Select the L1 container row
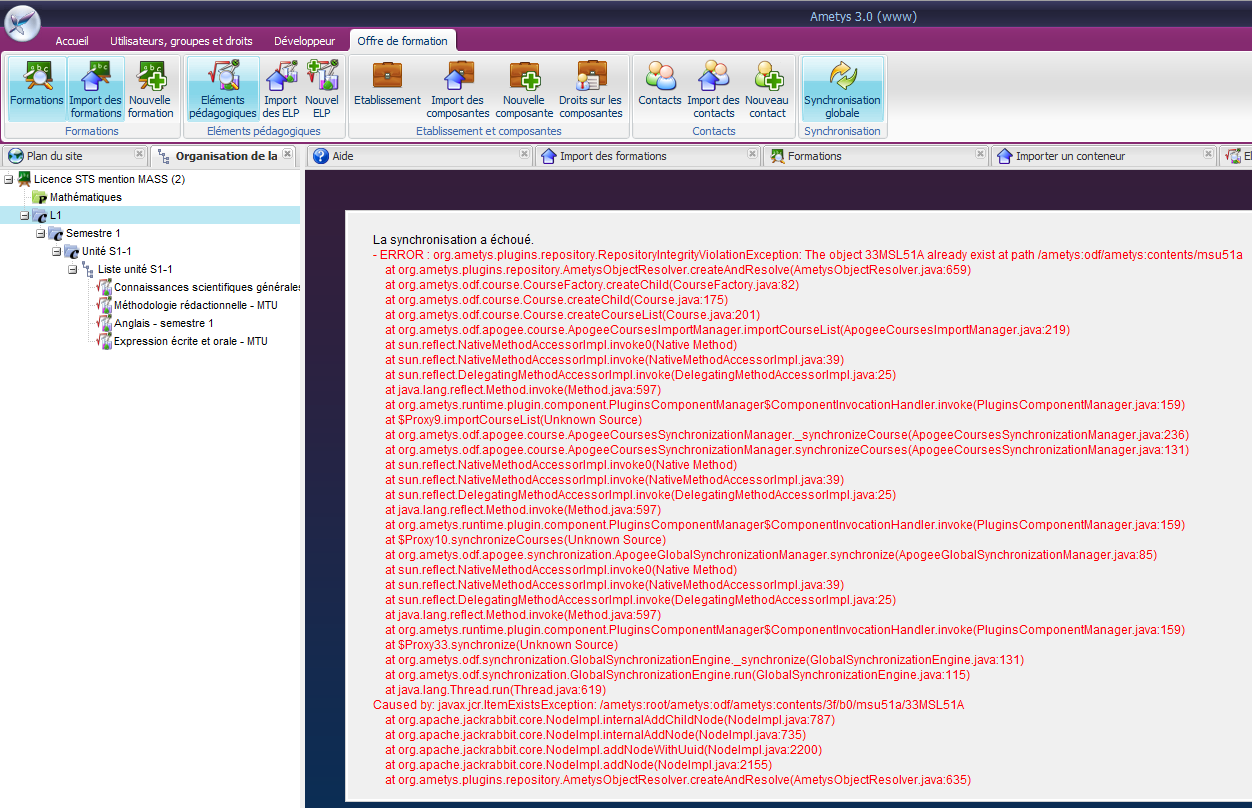This screenshot has height=808, width=1252. pyautogui.click(x=150, y=215)
